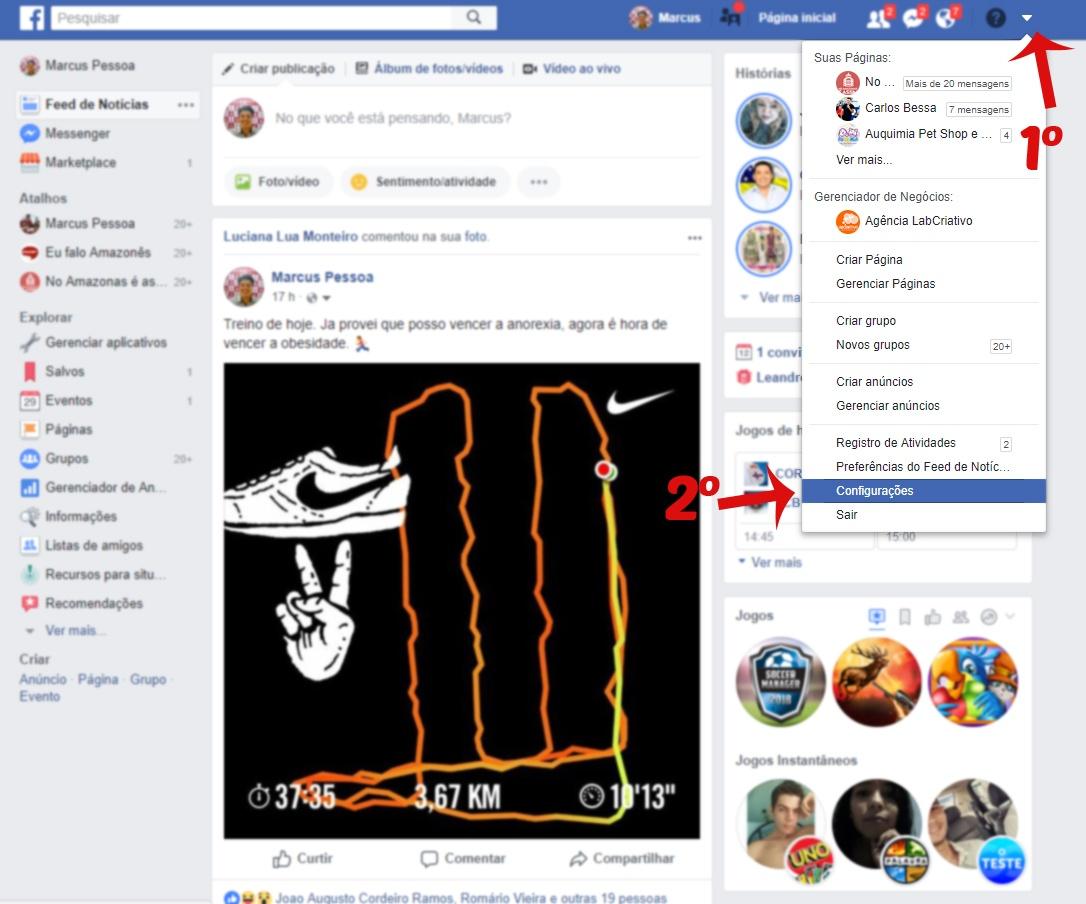Select Vídeo ao vivo tab
The image size is (1086, 904).
(572, 69)
